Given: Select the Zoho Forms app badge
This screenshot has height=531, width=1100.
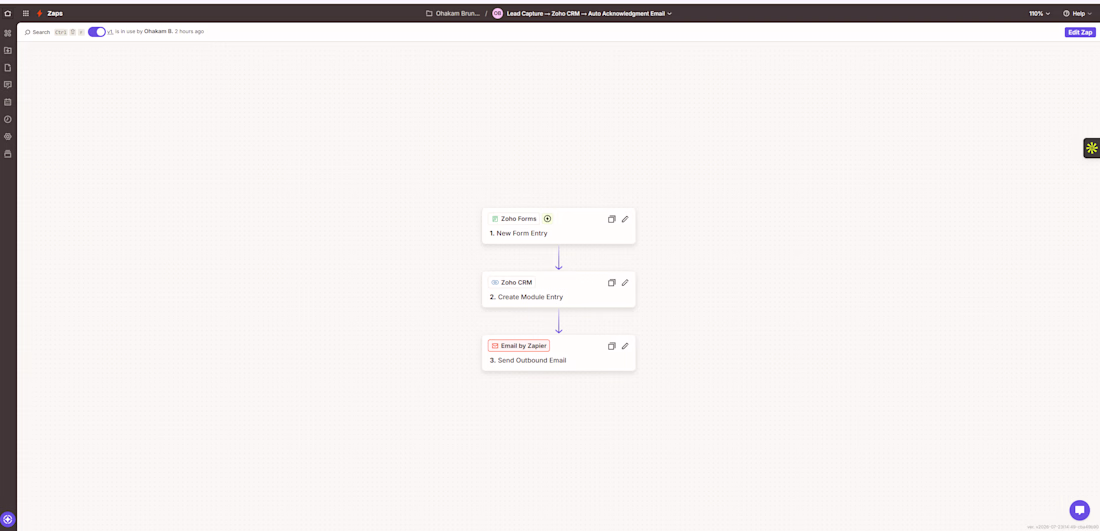Looking at the screenshot, I should 514,219.
